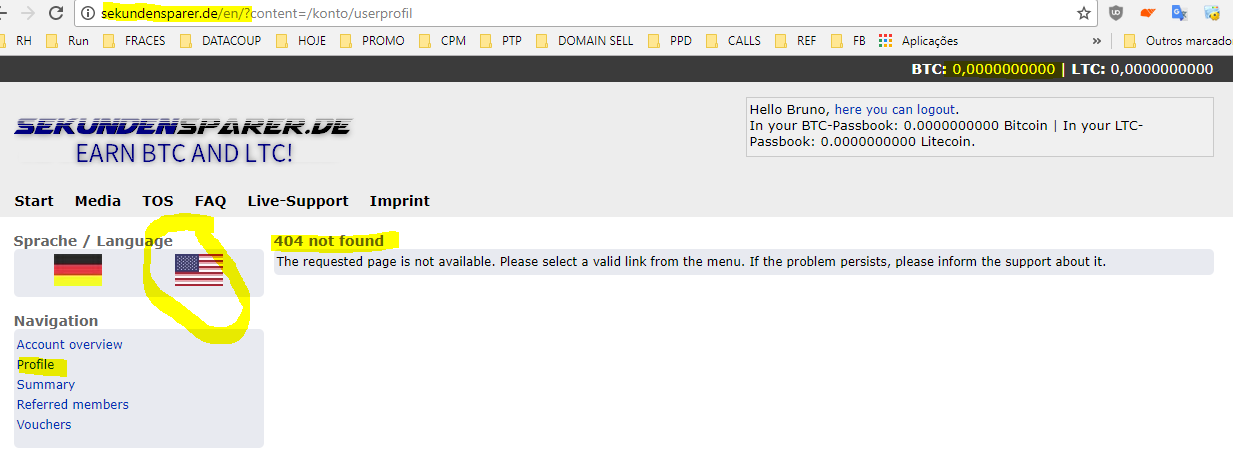This screenshot has height=451, width=1233.
Task: Click the 'here you can logout' link
Action: (x=895, y=110)
